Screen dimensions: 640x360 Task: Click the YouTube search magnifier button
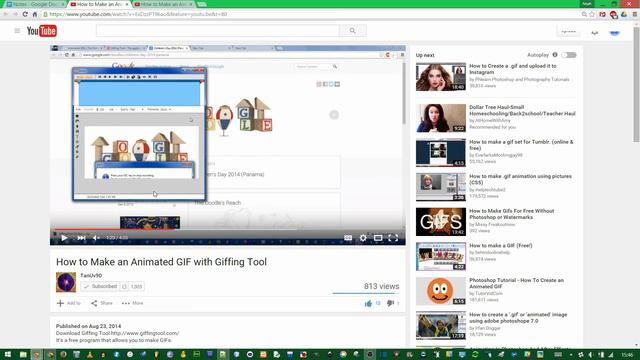tap(353, 31)
